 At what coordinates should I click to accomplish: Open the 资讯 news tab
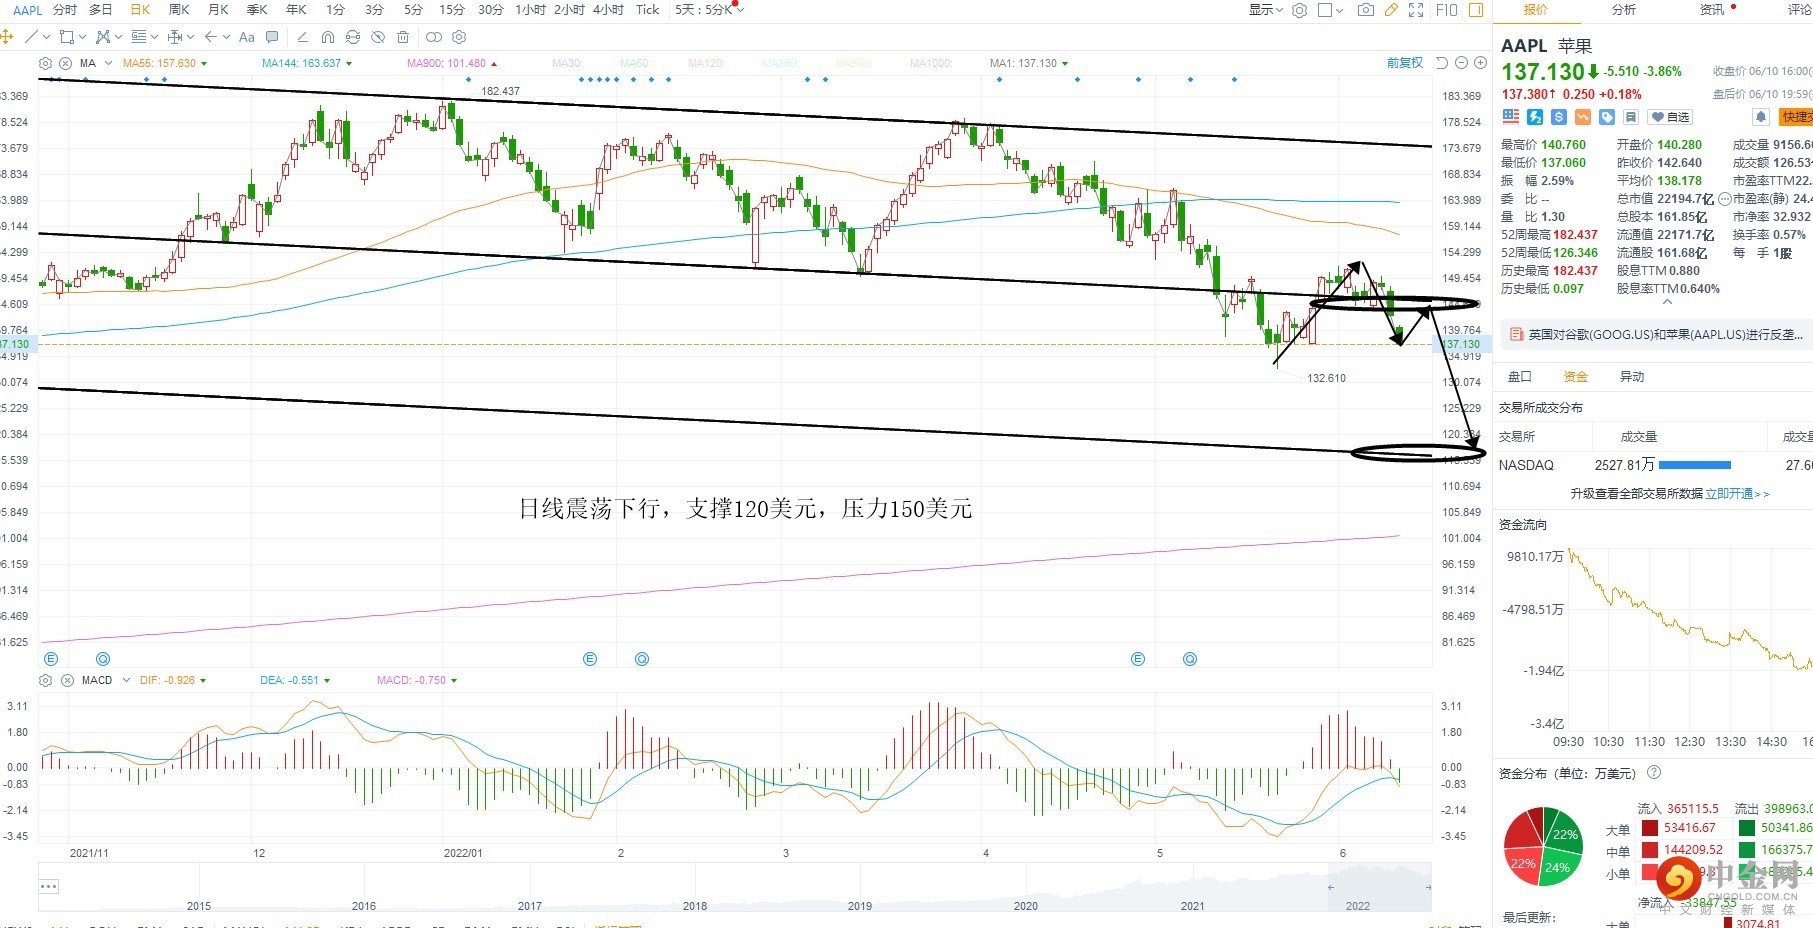tap(1712, 10)
